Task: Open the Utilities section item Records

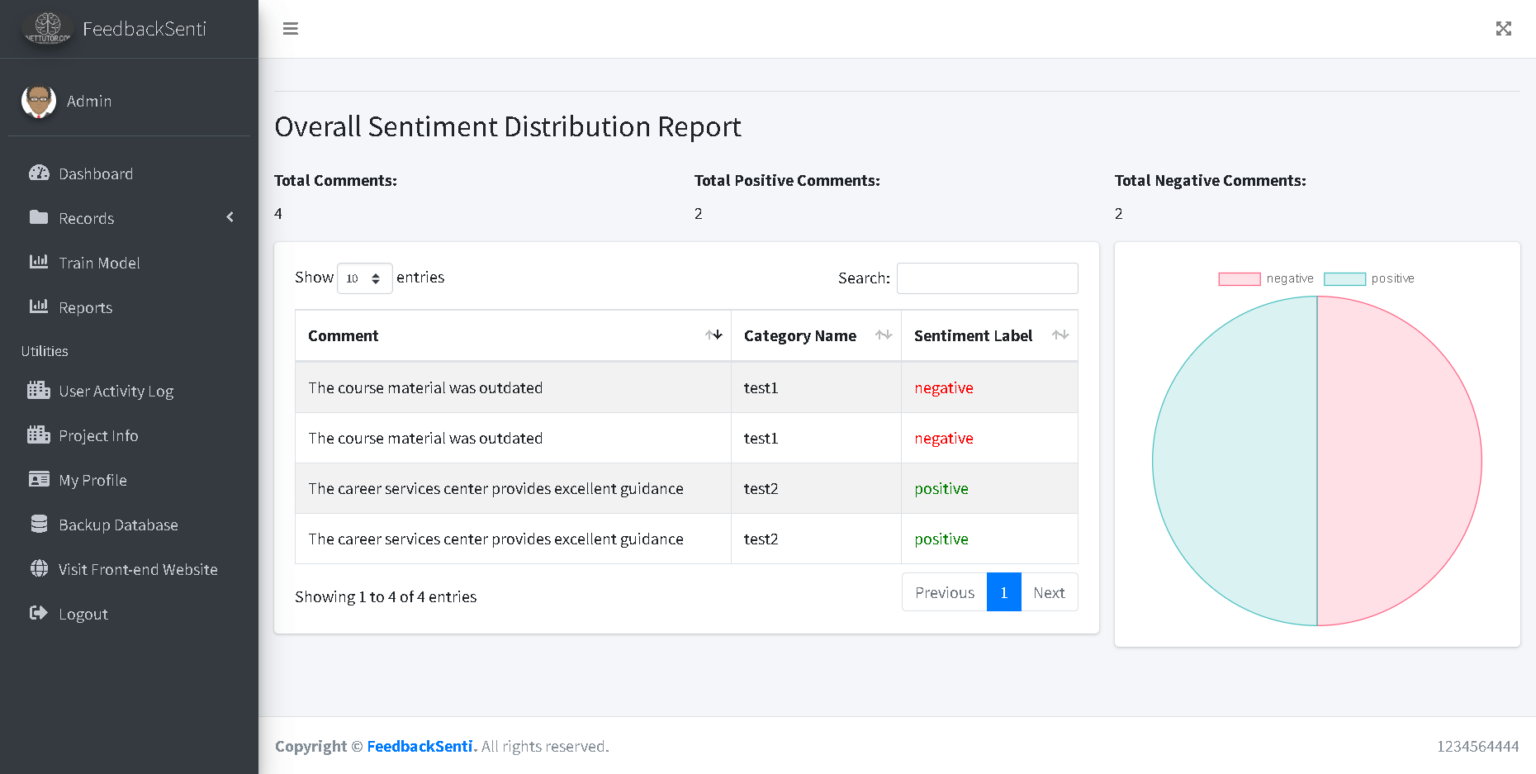Action: point(87,218)
